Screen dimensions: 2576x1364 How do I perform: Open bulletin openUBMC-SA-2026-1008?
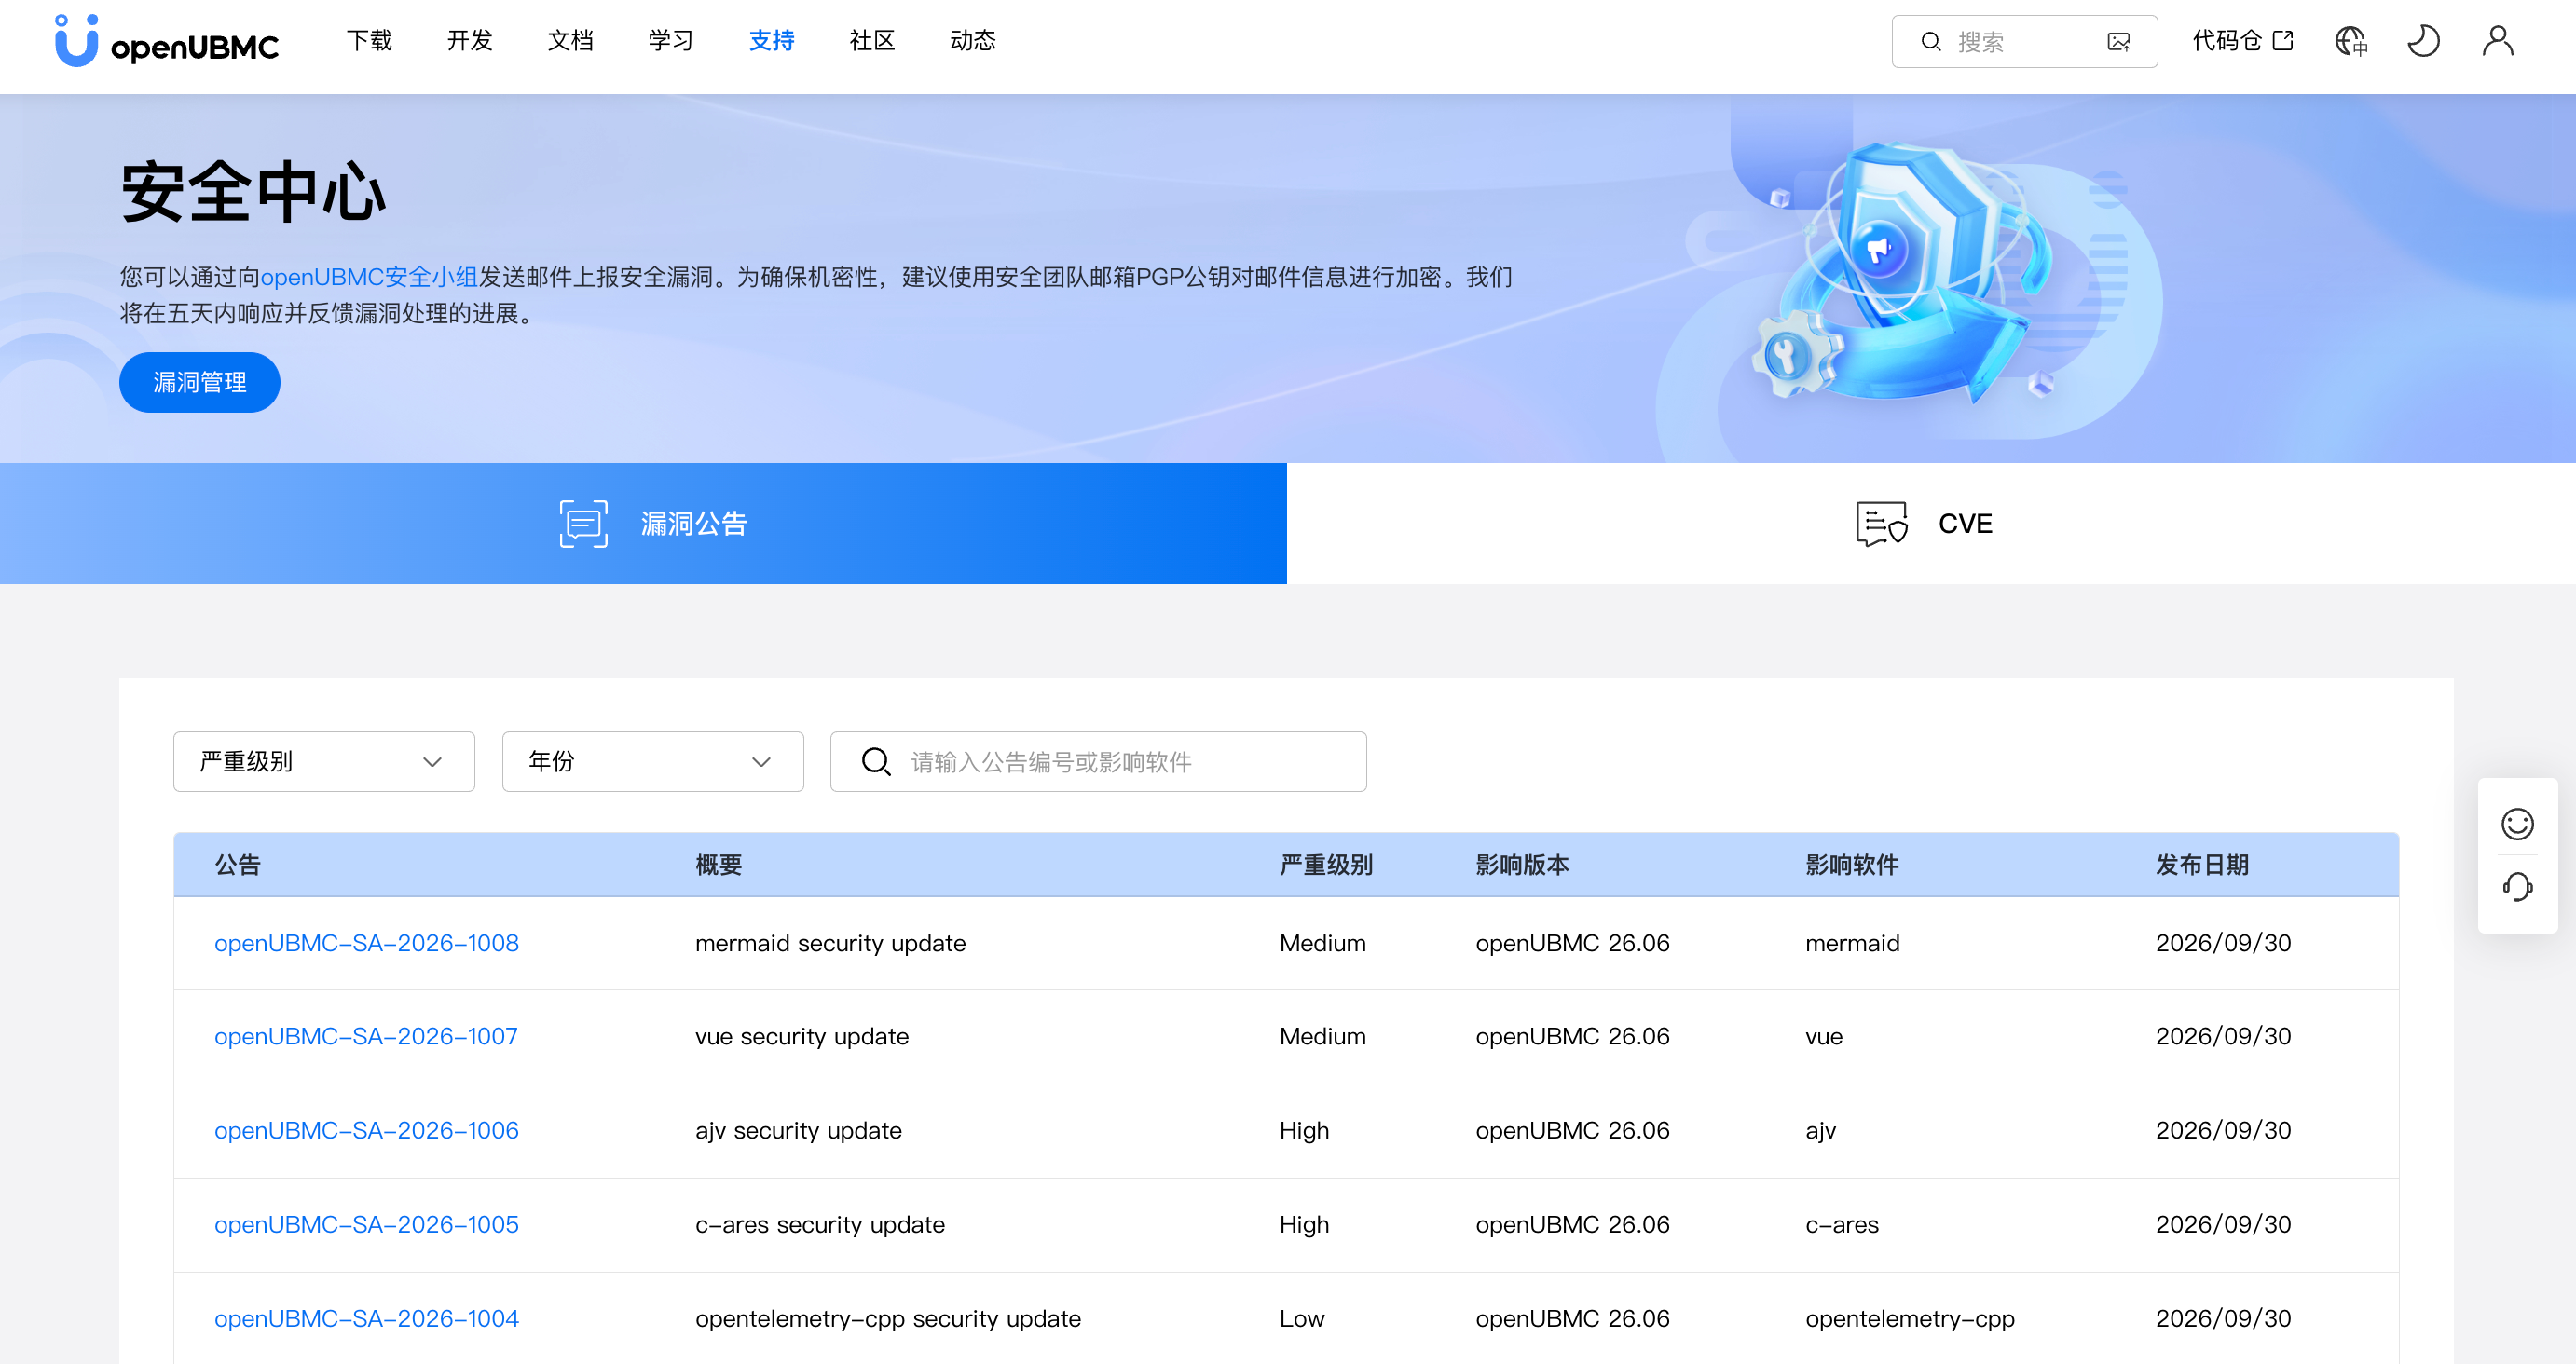[x=366, y=943]
